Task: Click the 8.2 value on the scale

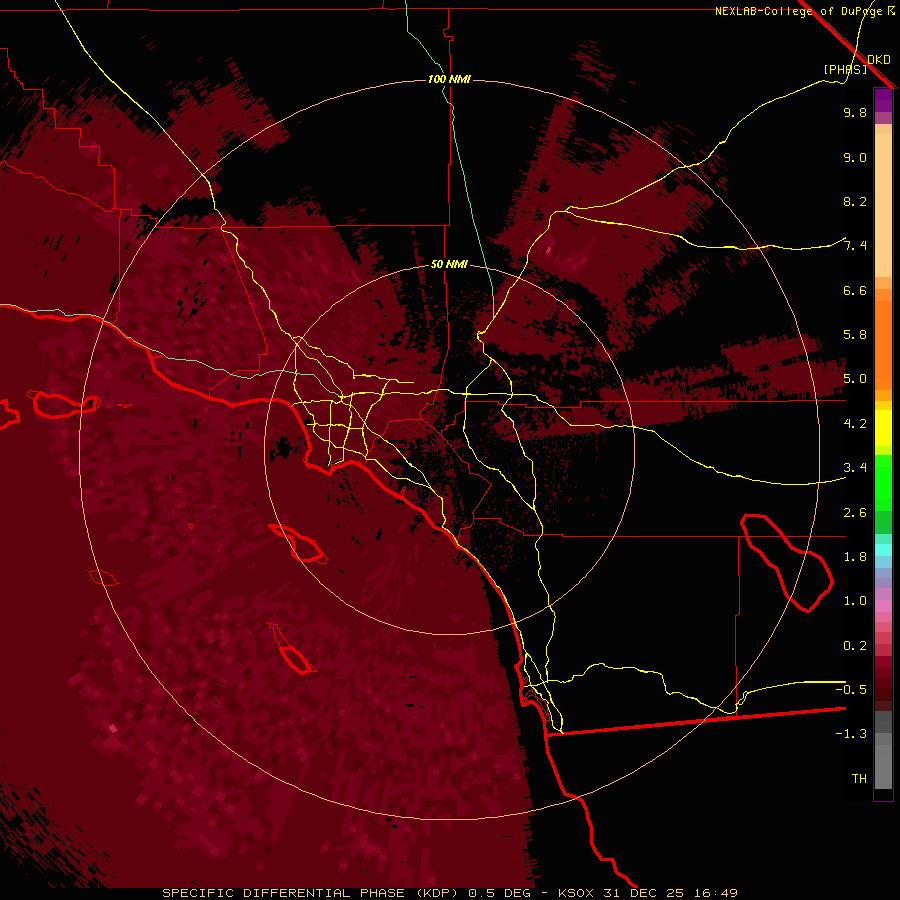Action: pos(855,201)
